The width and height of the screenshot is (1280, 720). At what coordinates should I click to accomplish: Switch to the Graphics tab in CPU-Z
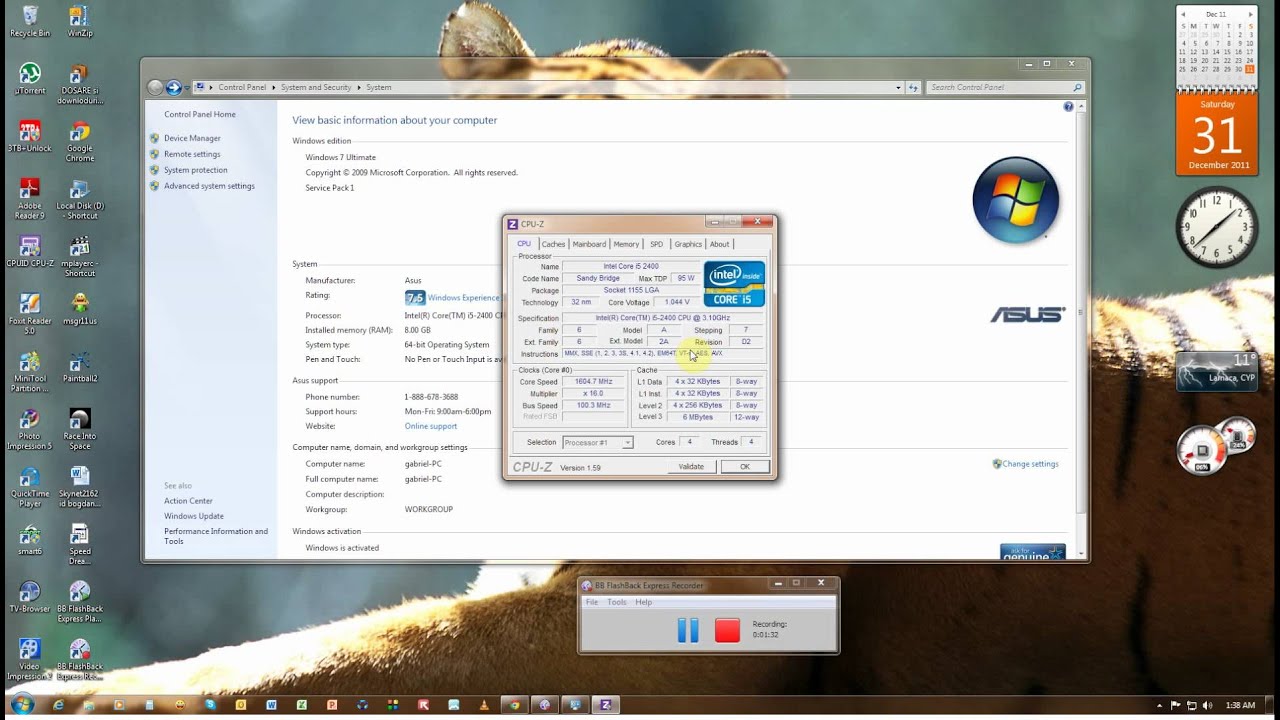click(x=688, y=244)
